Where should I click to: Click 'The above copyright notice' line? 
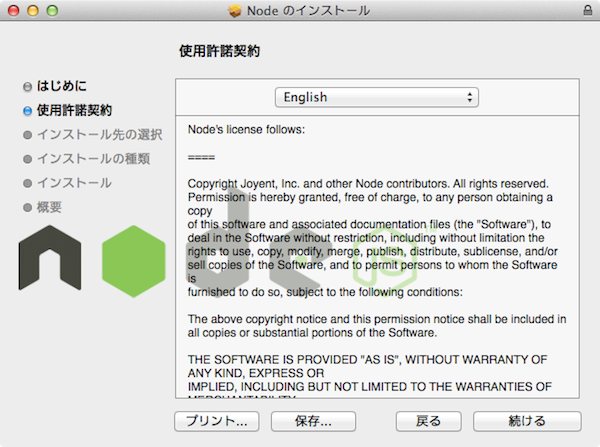(x=377, y=319)
